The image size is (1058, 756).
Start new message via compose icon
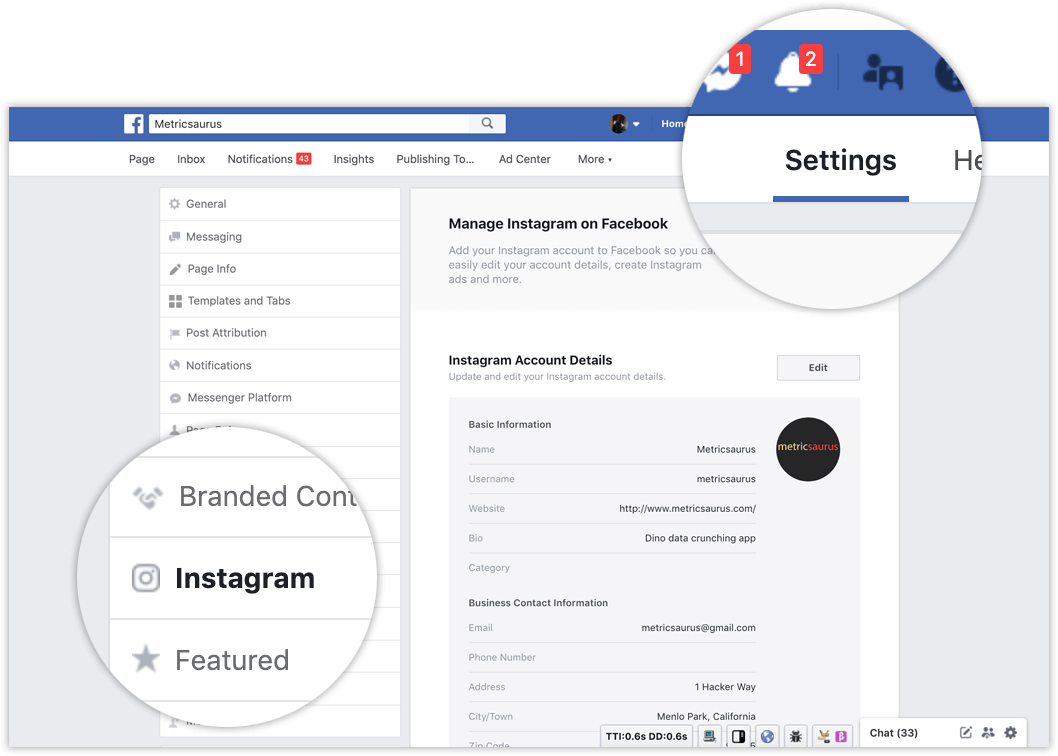[x=966, y=732]
